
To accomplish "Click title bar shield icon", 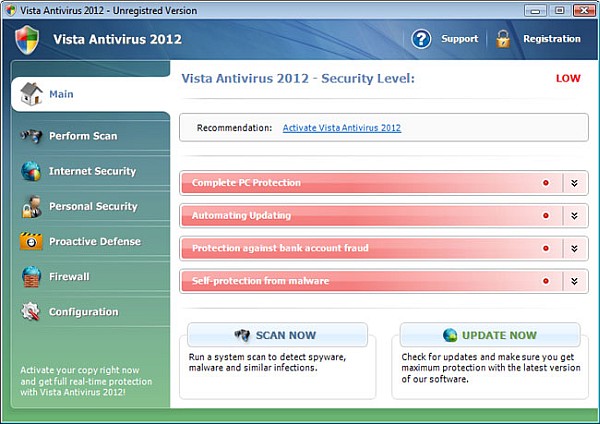I will point(10,10).
